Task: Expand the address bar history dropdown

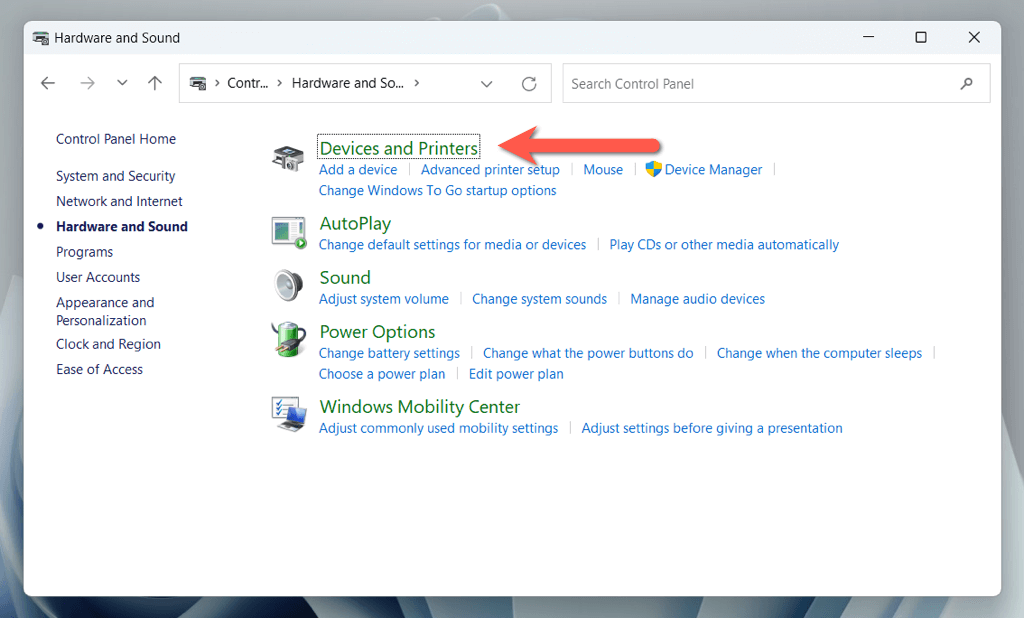Action: [487, 84]
